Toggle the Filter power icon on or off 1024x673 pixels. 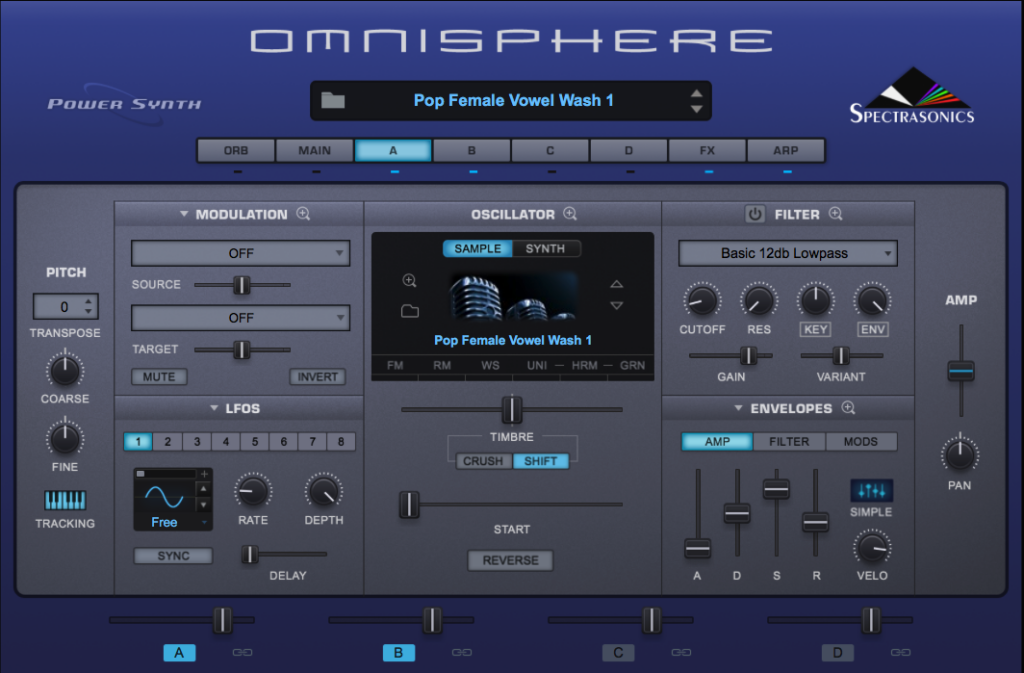click(755, 214)
